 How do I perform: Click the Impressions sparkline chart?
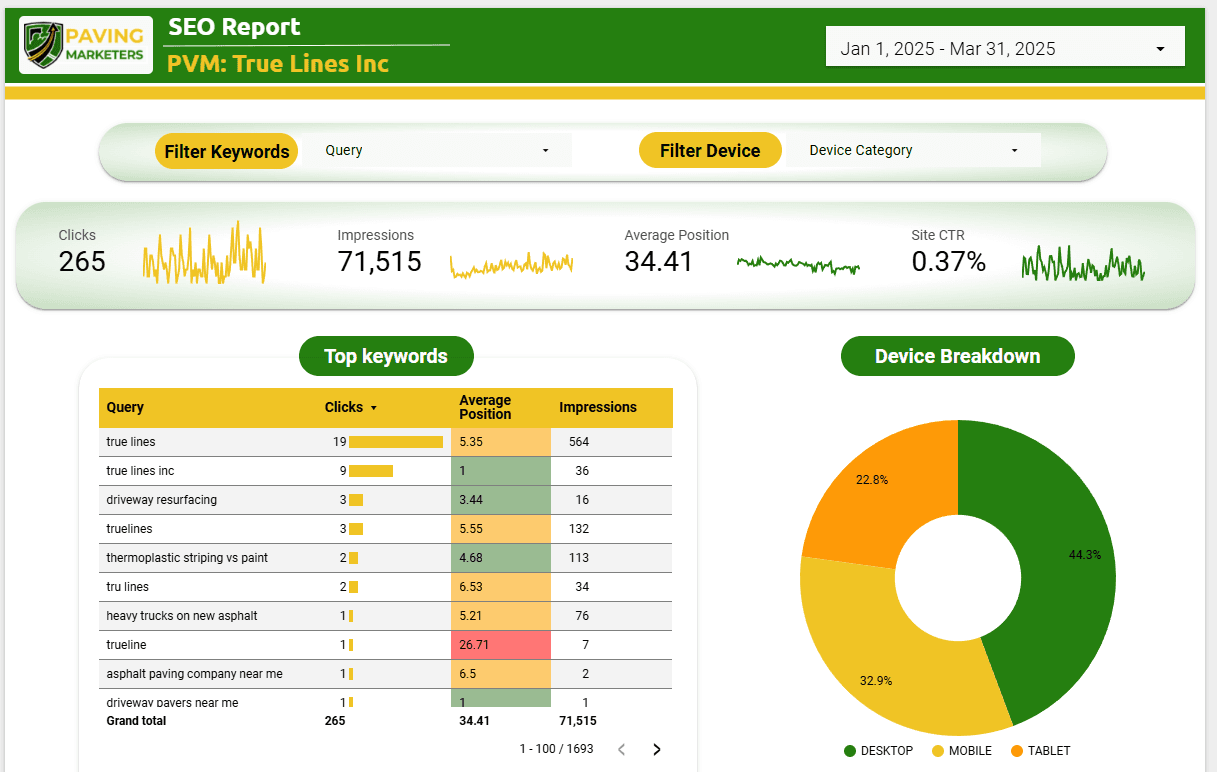(511, 264)
